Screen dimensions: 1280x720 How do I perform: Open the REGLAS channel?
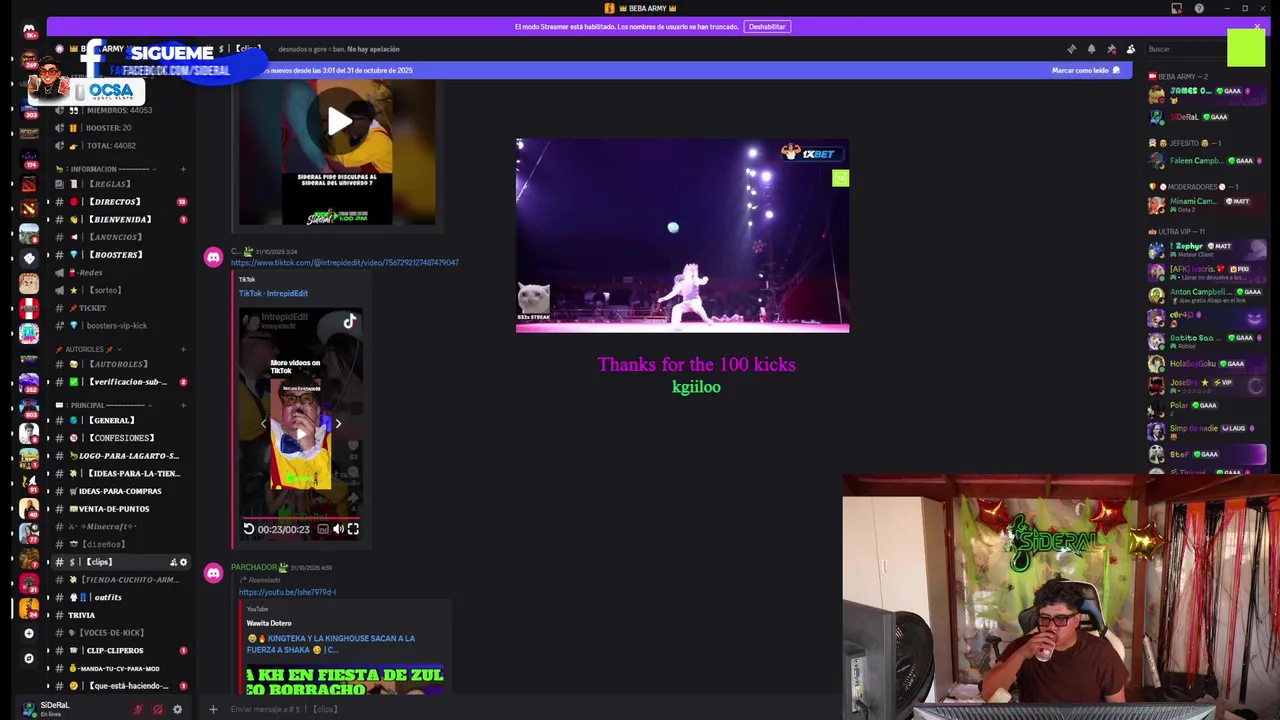pyautogui.click(x=119, y=184)
